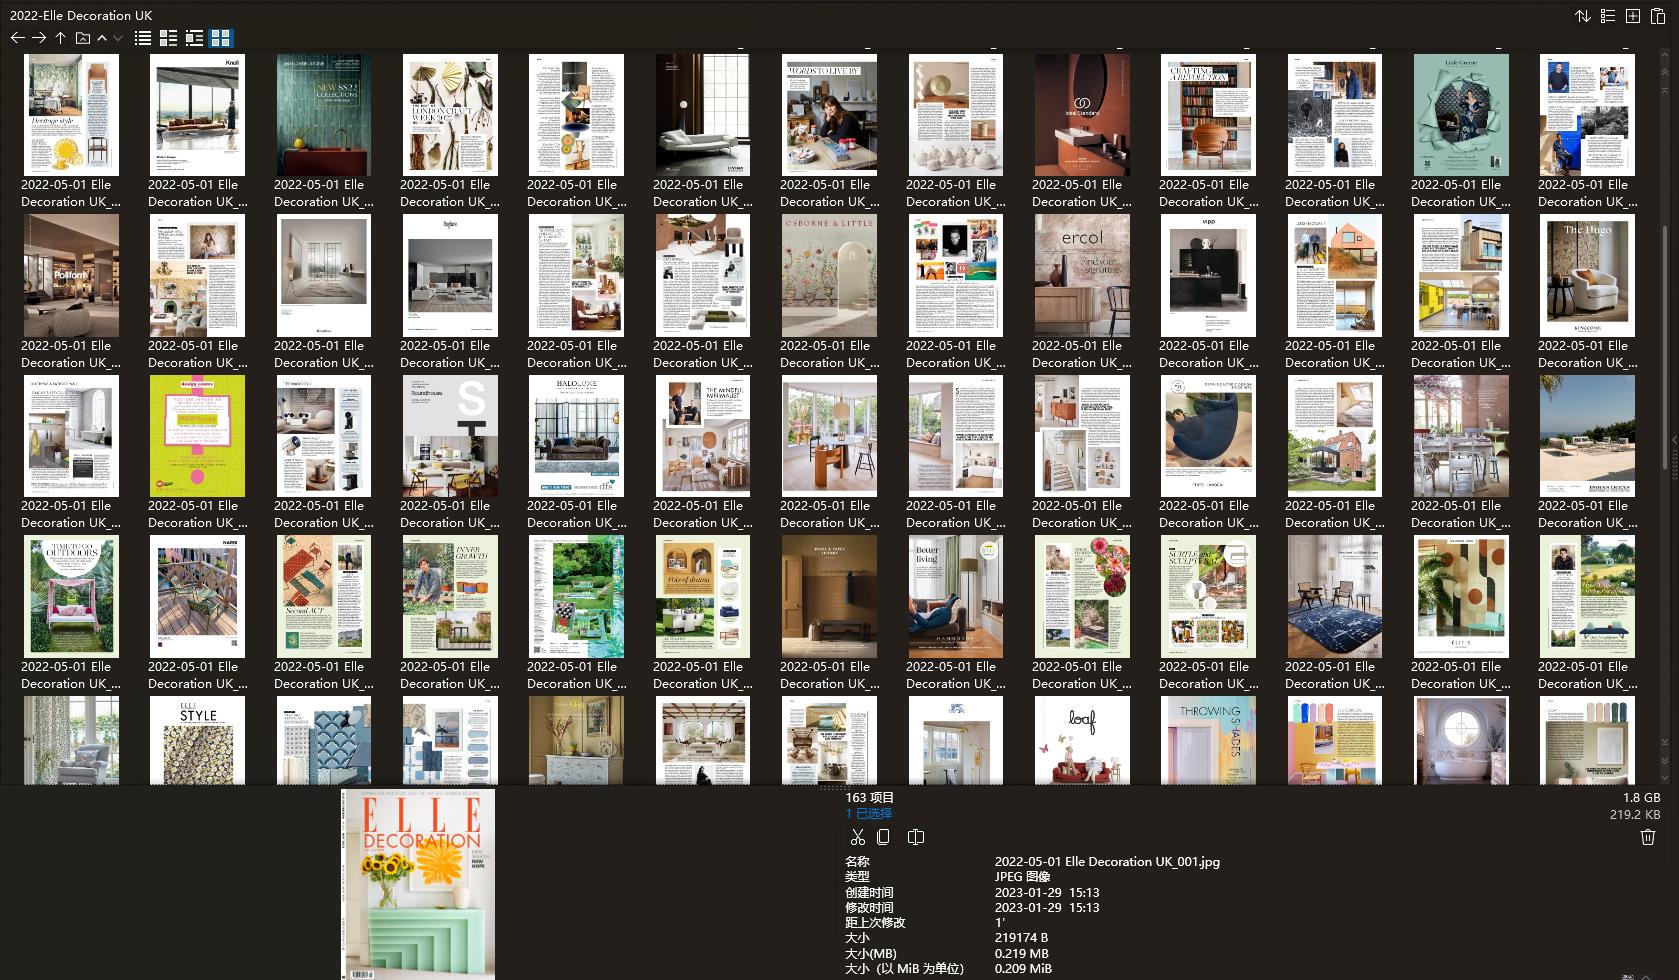This screenshot has height=980, width=1679.
Task: Expand the down chevron next to navigation arrows
Action: [x=117, y=38]
